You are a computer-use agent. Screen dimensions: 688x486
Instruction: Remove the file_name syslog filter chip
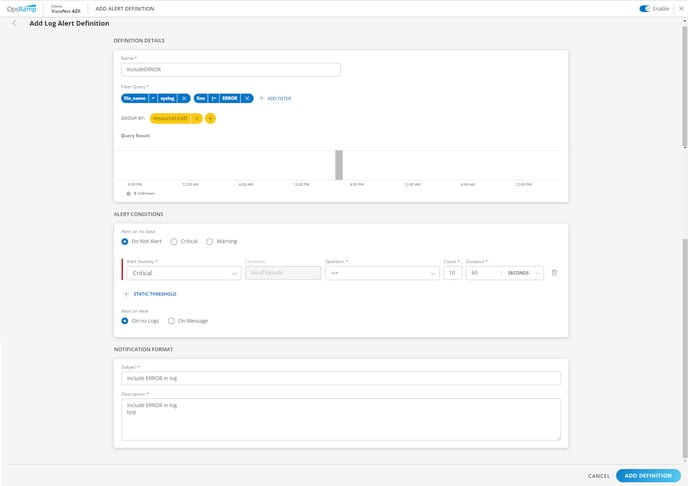click(185, 98)
